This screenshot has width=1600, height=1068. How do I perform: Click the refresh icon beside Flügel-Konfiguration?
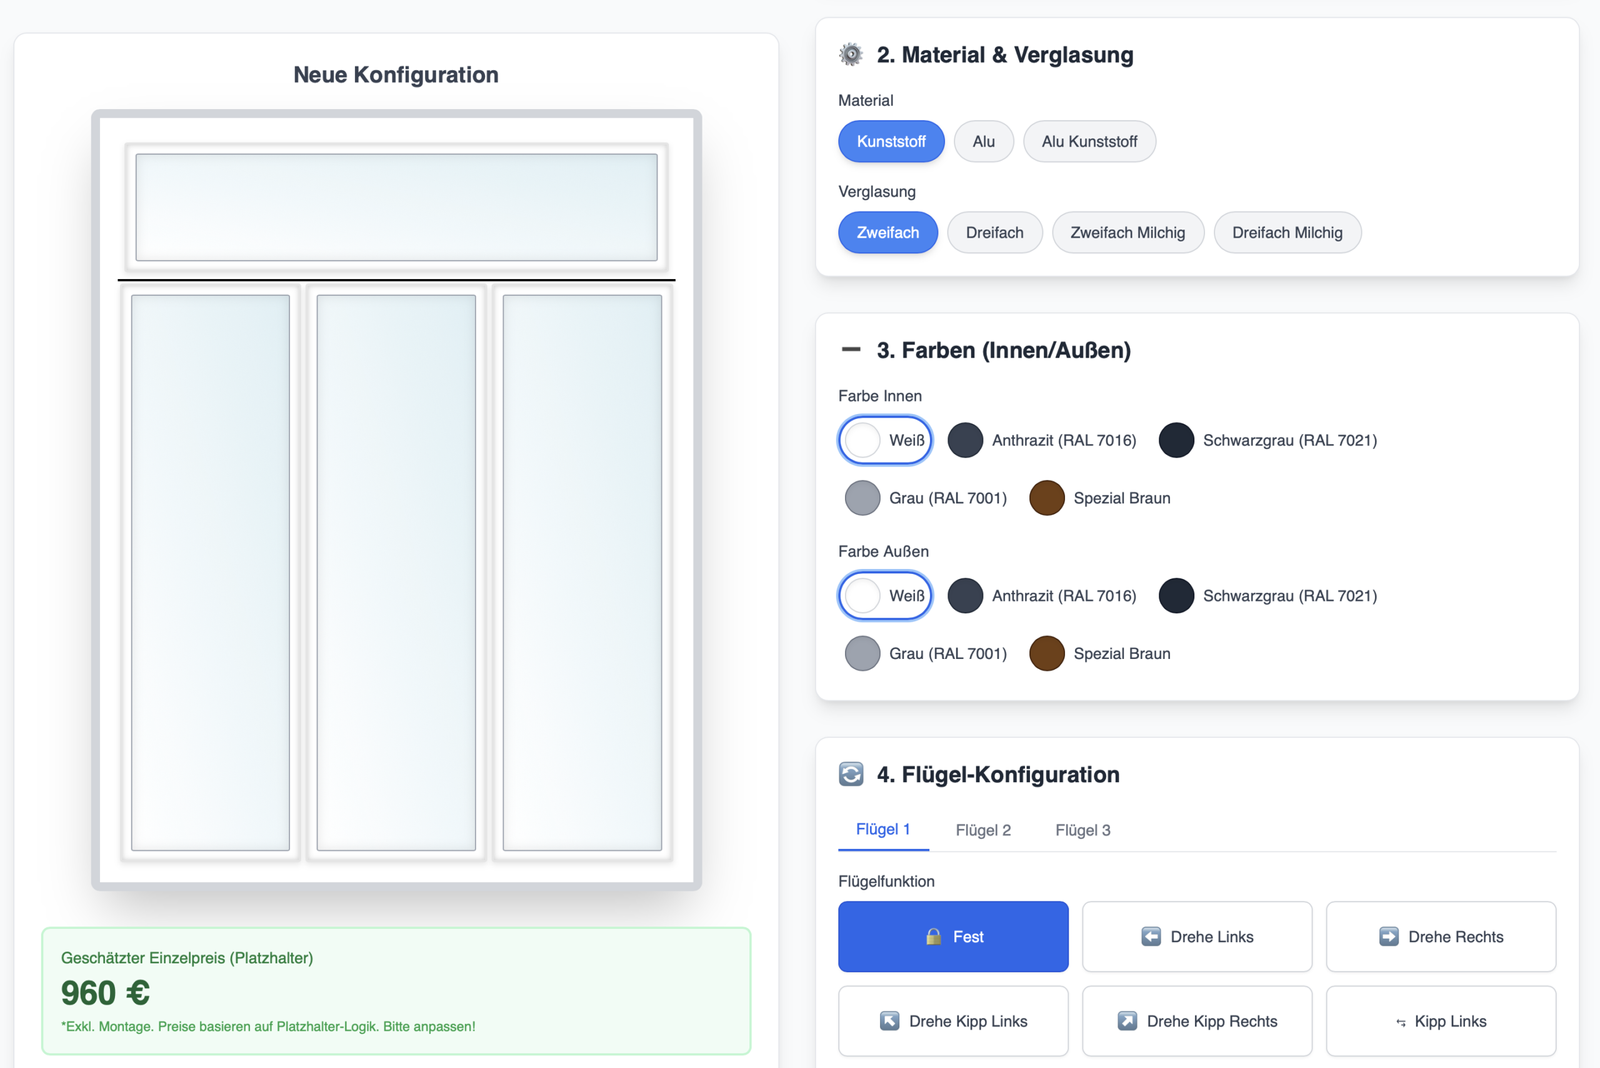(851, 775)
